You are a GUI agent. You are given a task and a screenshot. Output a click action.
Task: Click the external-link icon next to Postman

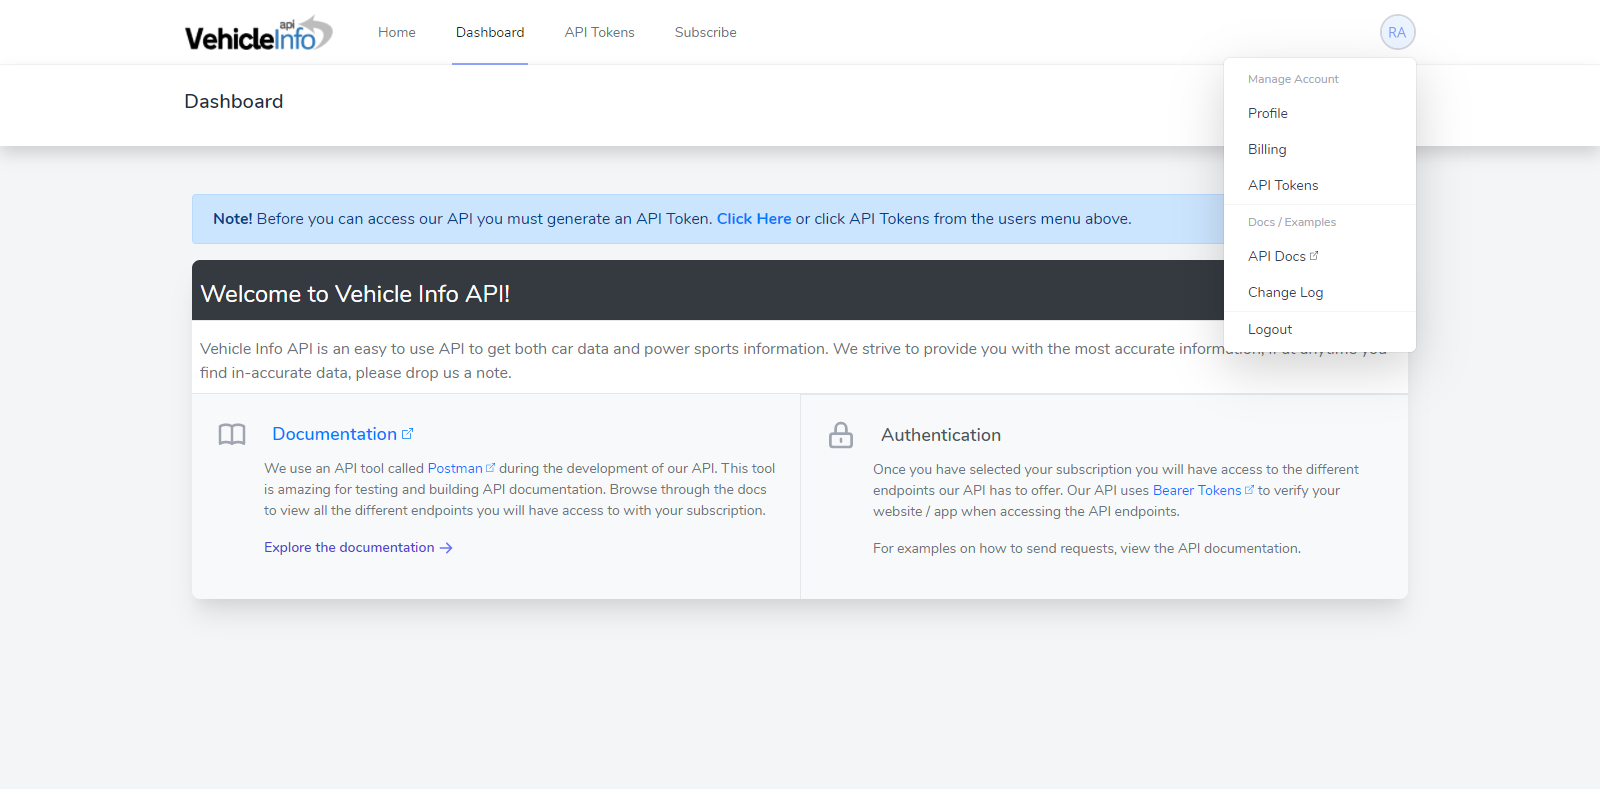coord(490,467)
